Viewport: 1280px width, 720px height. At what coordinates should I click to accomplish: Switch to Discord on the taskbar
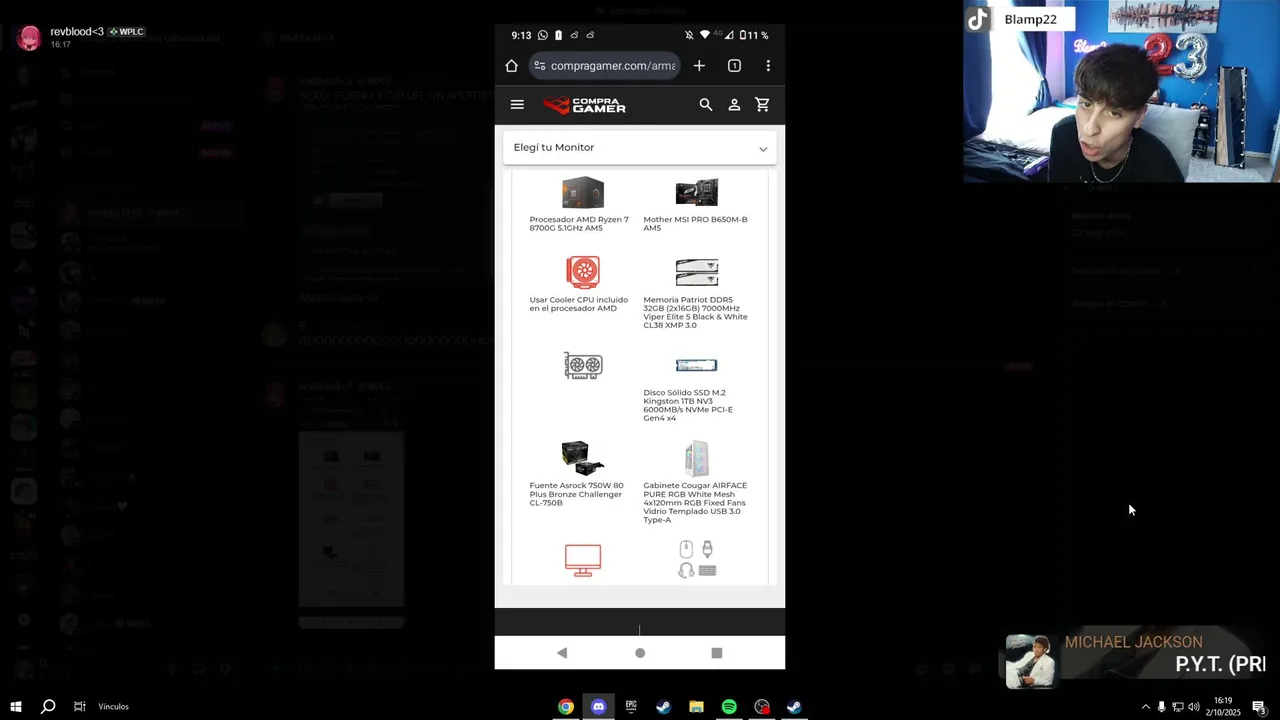click(x=598, y=707)
